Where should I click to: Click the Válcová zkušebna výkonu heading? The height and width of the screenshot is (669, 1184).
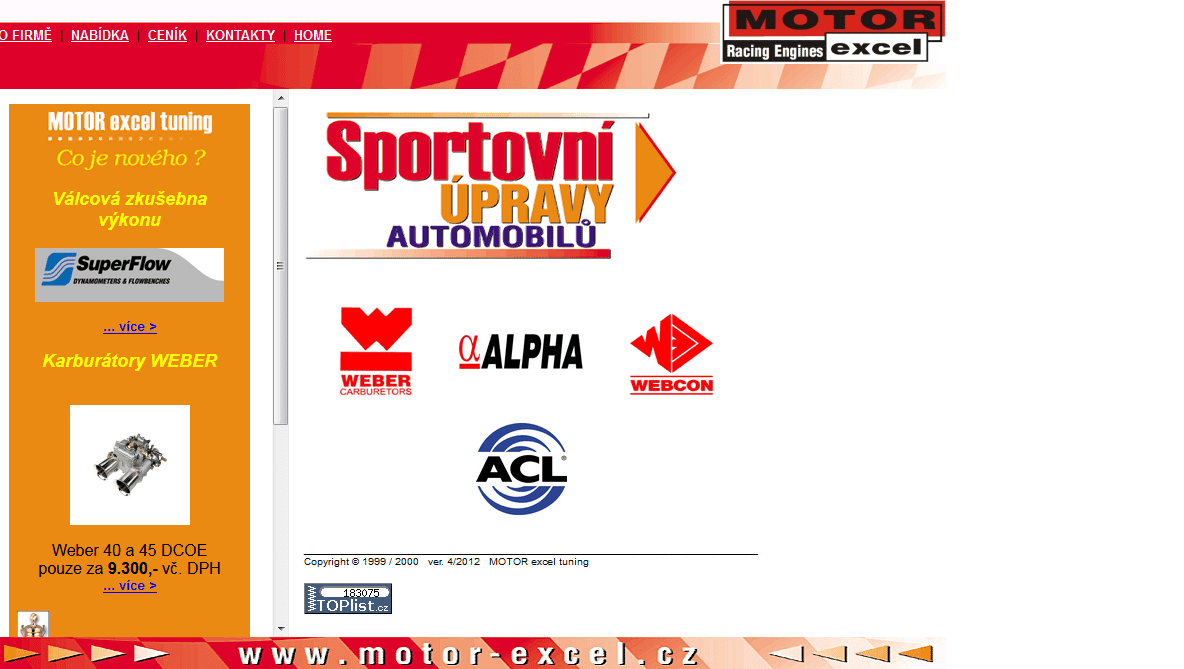tap(130, 209)
